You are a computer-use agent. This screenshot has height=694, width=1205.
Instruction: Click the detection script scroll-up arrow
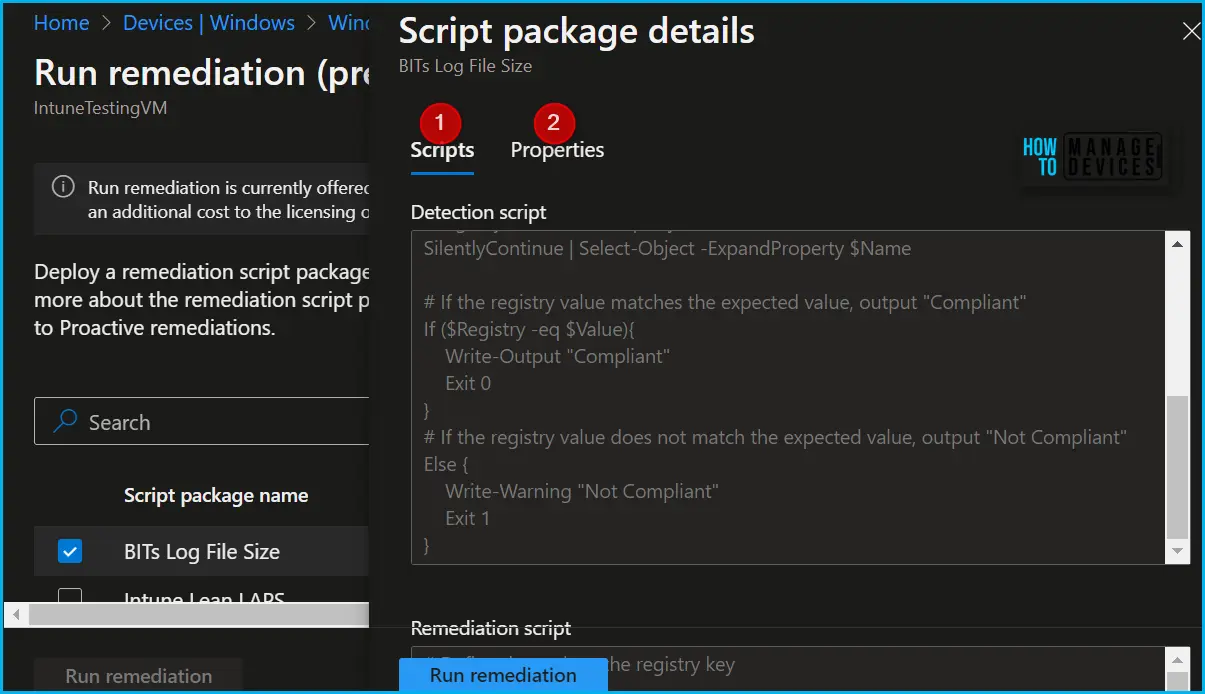coord(1178,244)
